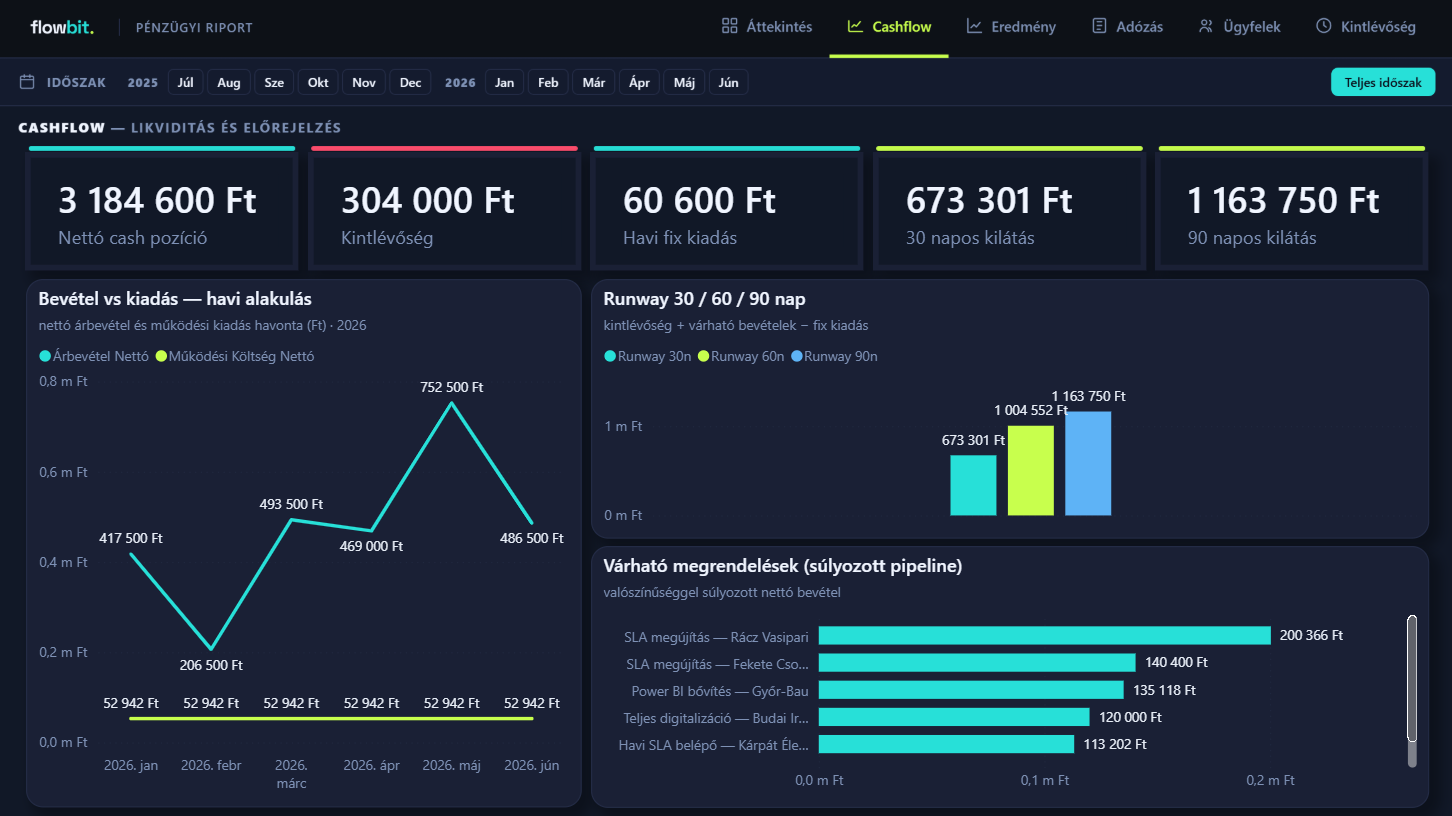Click the Várható megrendelések chart title
The height and width of the screenshot is (816, 1452).
[x=783, y=566]
